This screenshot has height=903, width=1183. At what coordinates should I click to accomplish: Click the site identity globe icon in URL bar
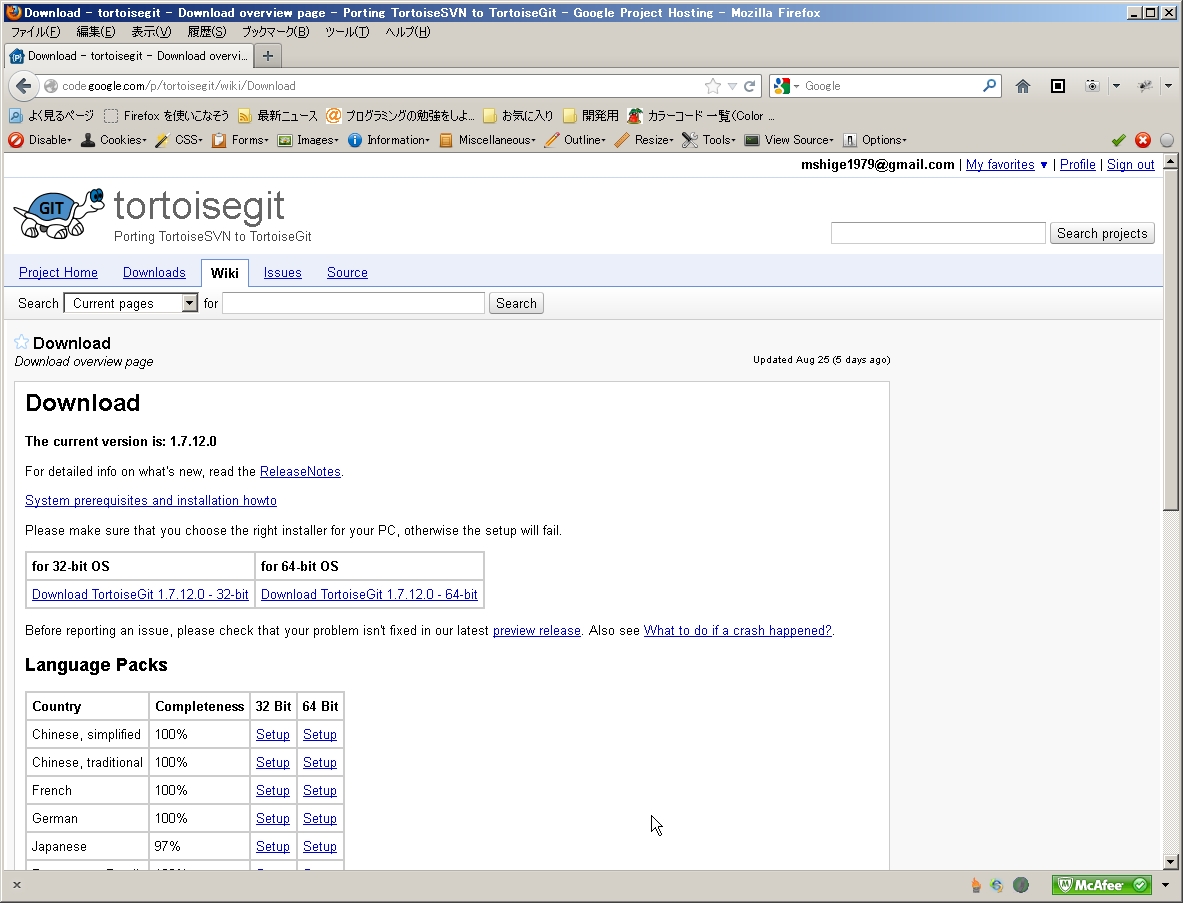[51, 86]
